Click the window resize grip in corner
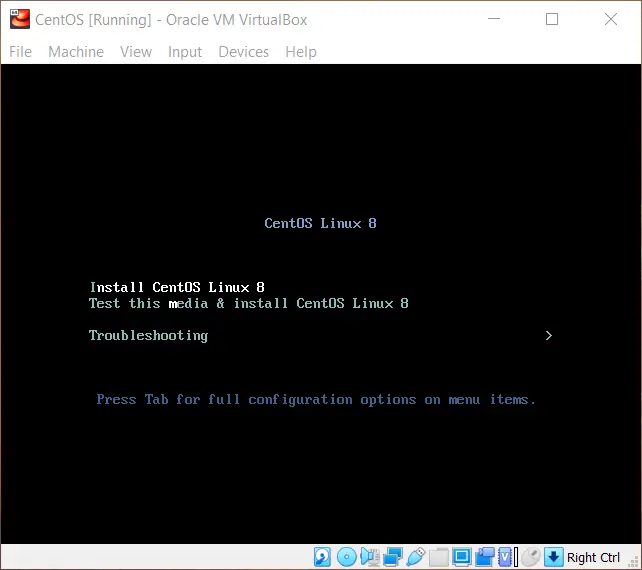This screenshot has height=570, width=642. coord(634,562)
